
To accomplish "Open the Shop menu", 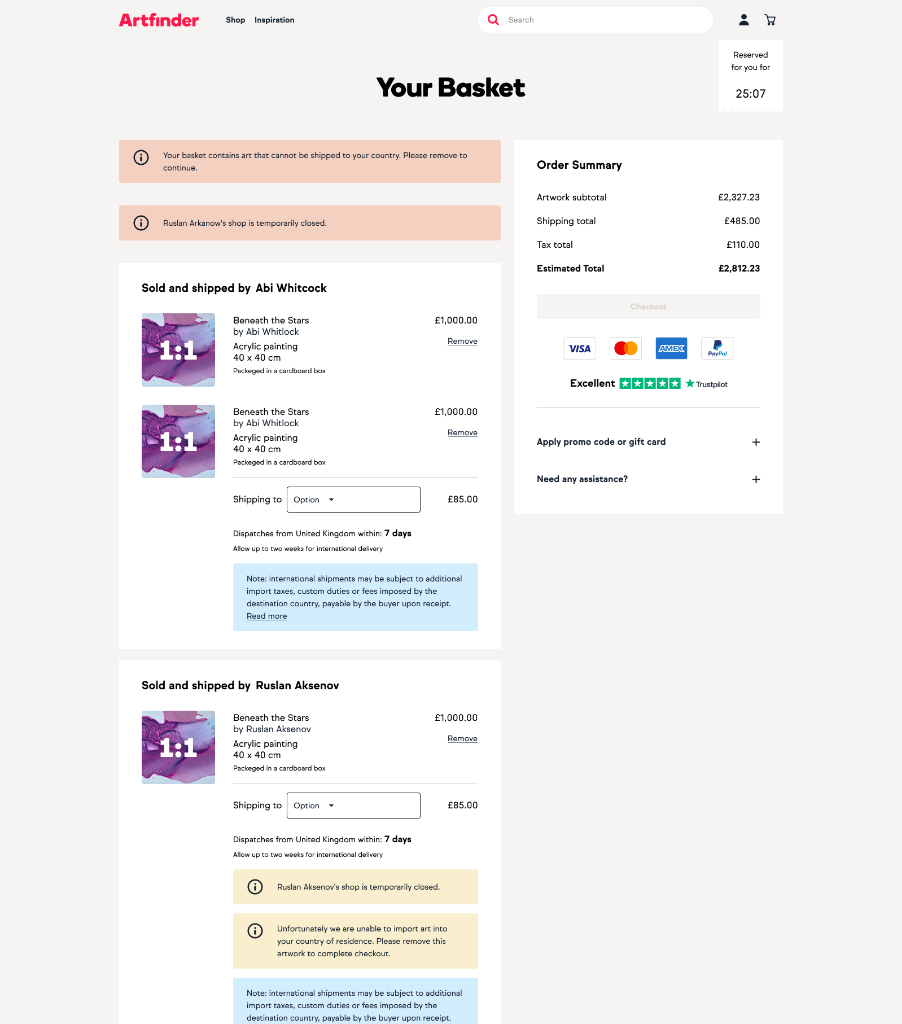I will point(235,20).
